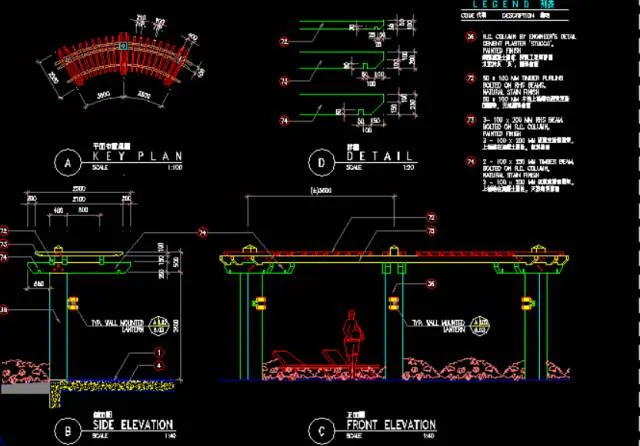The width and height of the screenshot is (640, 446).
Task: Select callout 36 in the front elevation
Action: click(431, 284)
